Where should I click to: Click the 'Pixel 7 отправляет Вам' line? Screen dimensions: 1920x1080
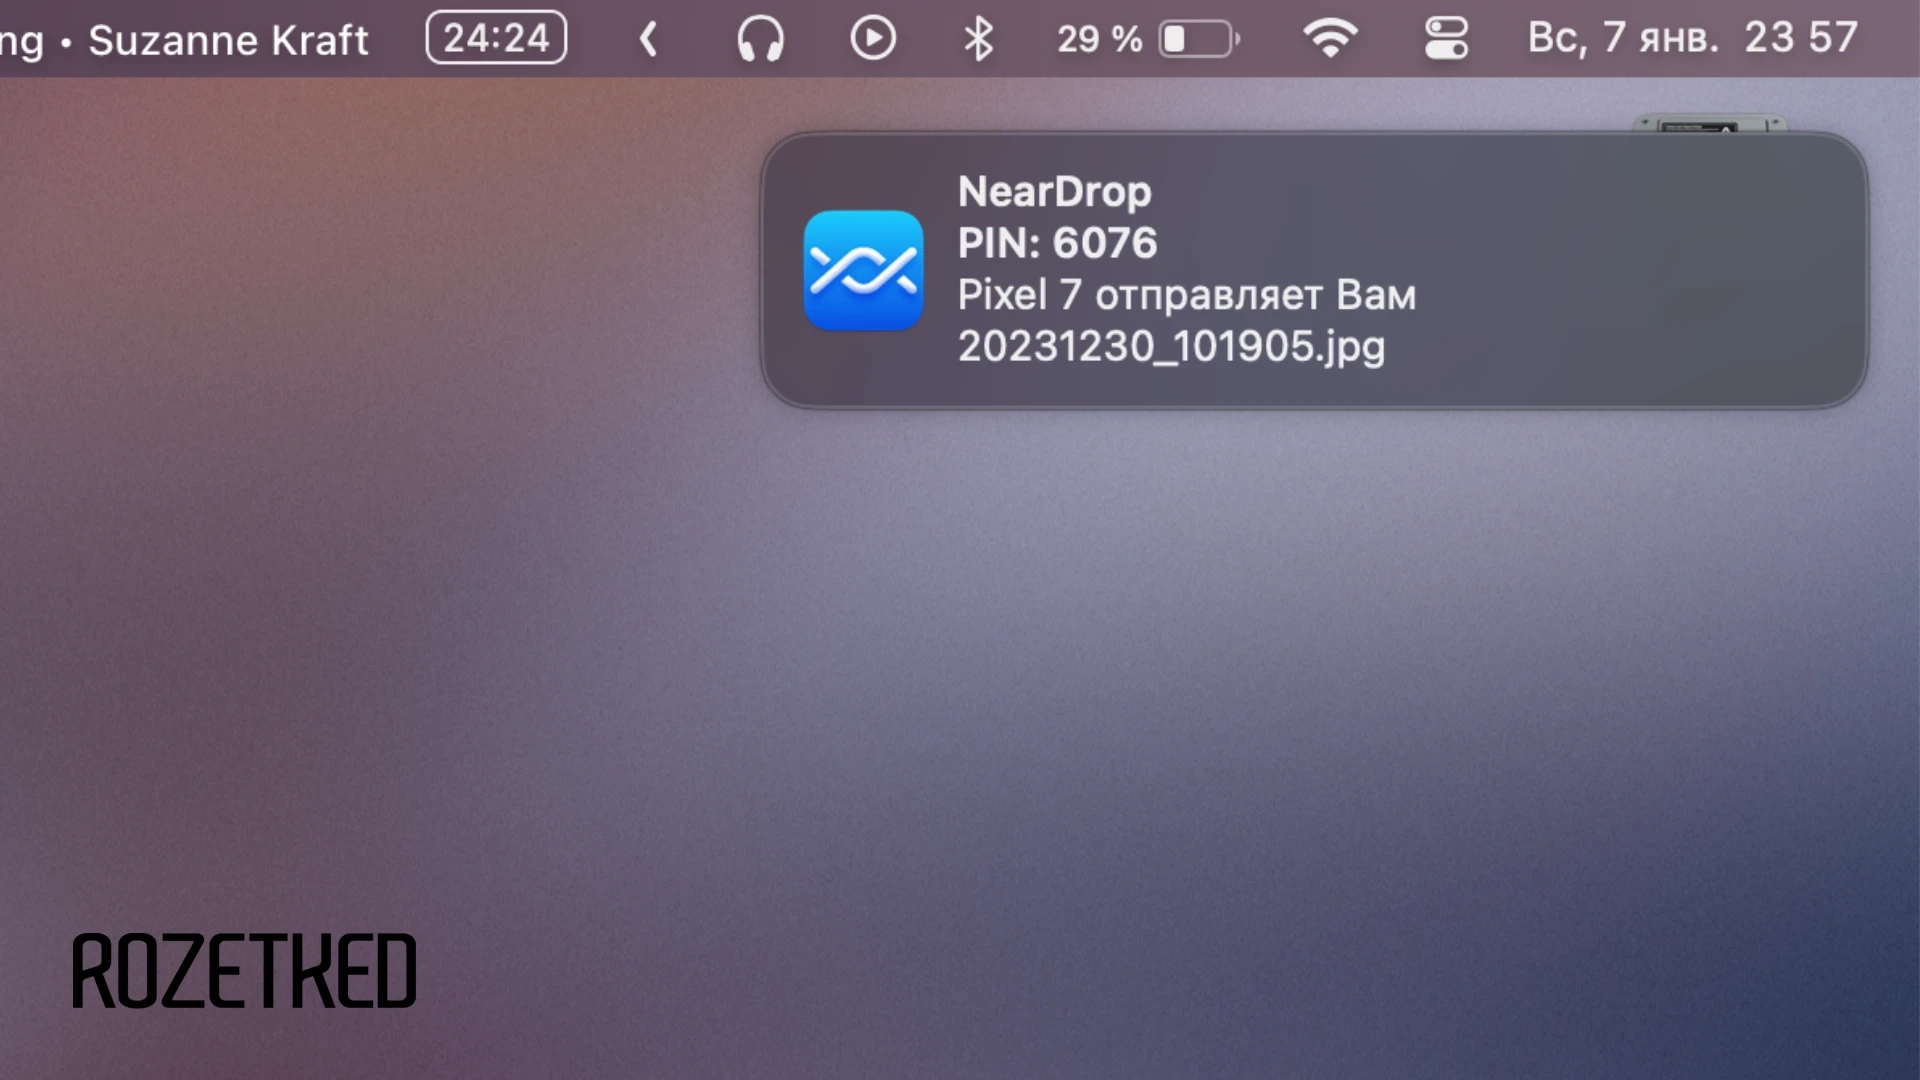(1187, 295)
